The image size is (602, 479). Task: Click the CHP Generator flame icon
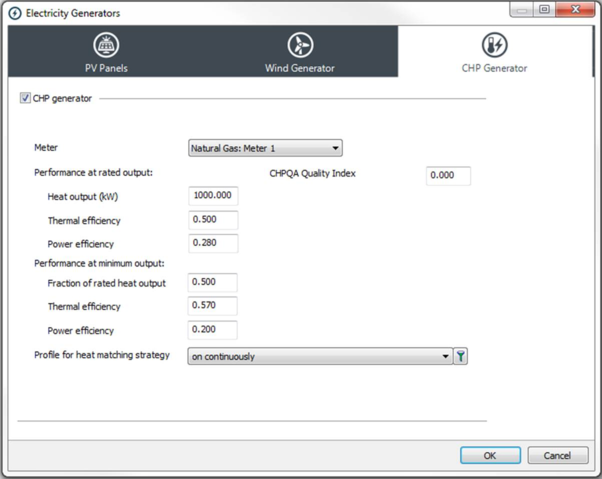coord(494,45)
